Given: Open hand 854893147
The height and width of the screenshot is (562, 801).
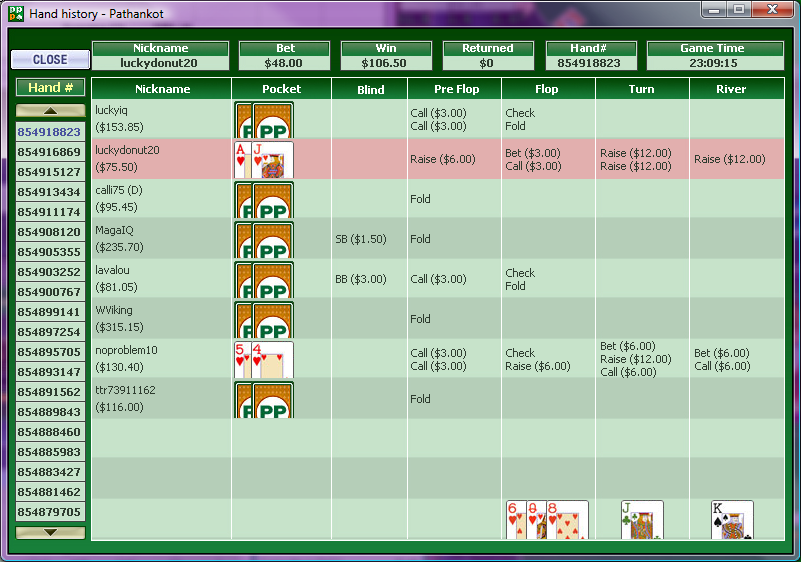Looking at the screenshot, I should (x=49, y=372).
